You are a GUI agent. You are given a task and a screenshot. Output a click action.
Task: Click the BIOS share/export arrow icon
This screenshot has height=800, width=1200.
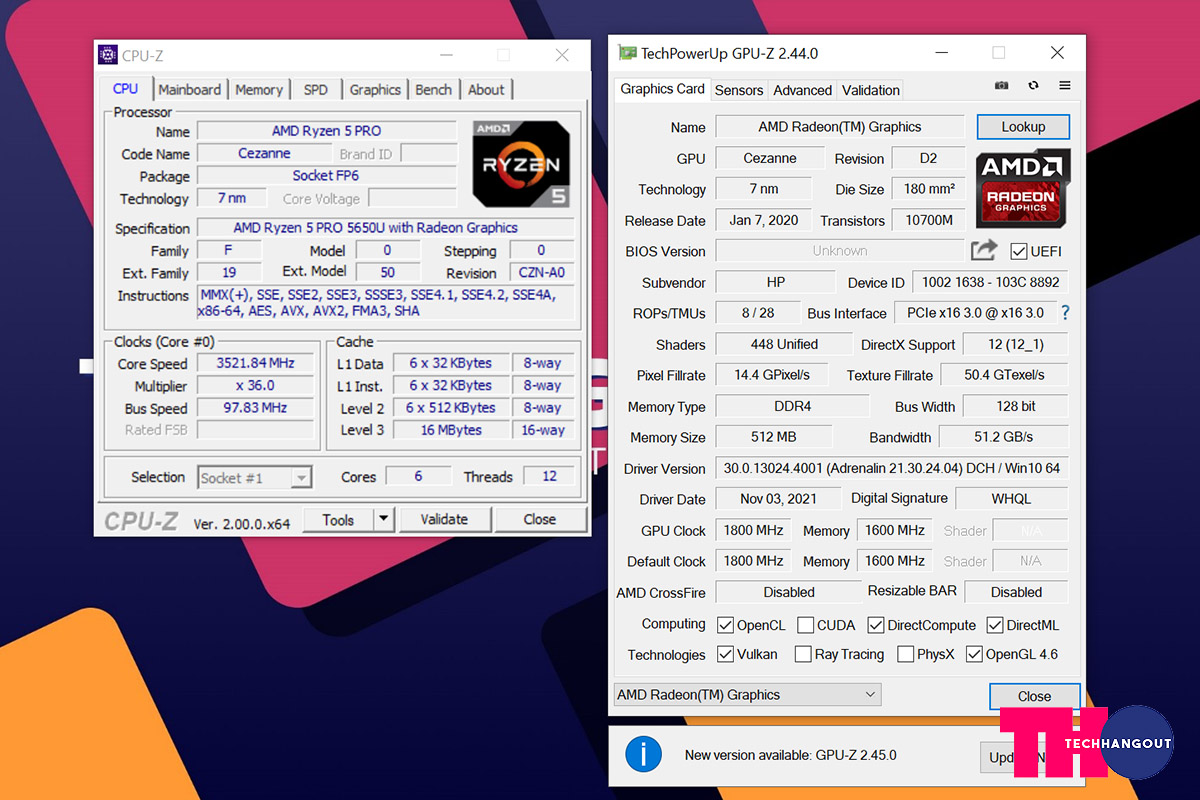(x=984, y=250)
